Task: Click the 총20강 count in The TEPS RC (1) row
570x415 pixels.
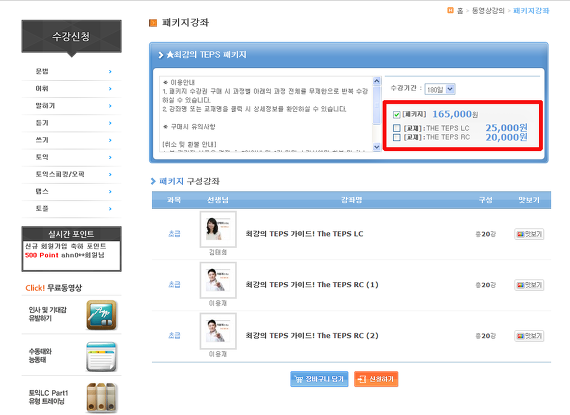Action: coord(486,285)
